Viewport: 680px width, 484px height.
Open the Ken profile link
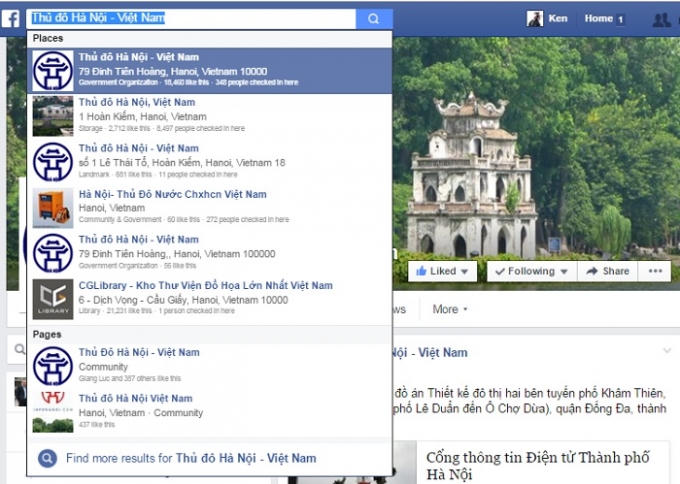[x=558, y=18]
